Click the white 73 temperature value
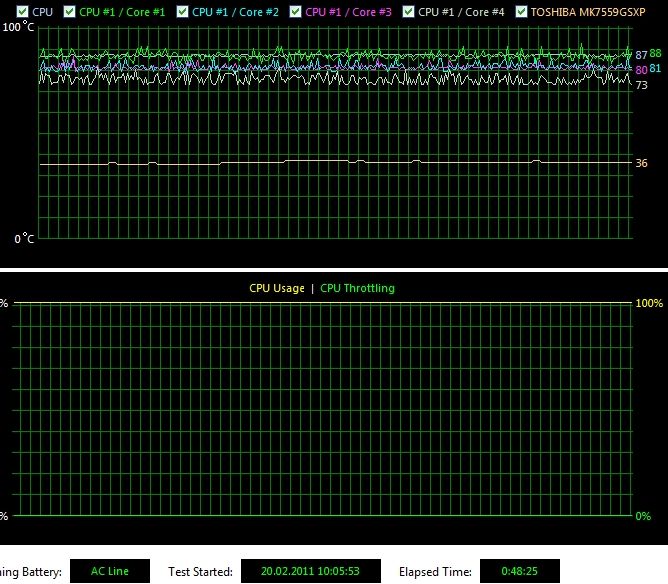Viewport: 668px width, 584px height. 641,86
